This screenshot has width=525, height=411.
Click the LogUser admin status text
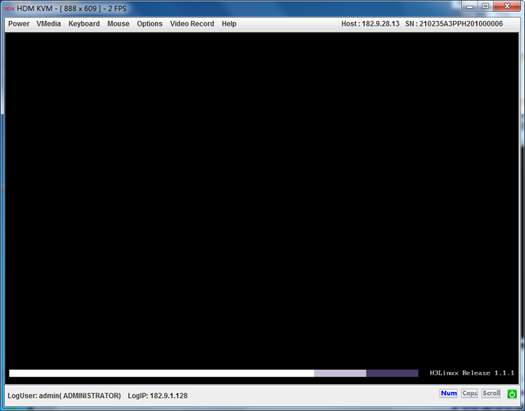click(x=64, y=396)
